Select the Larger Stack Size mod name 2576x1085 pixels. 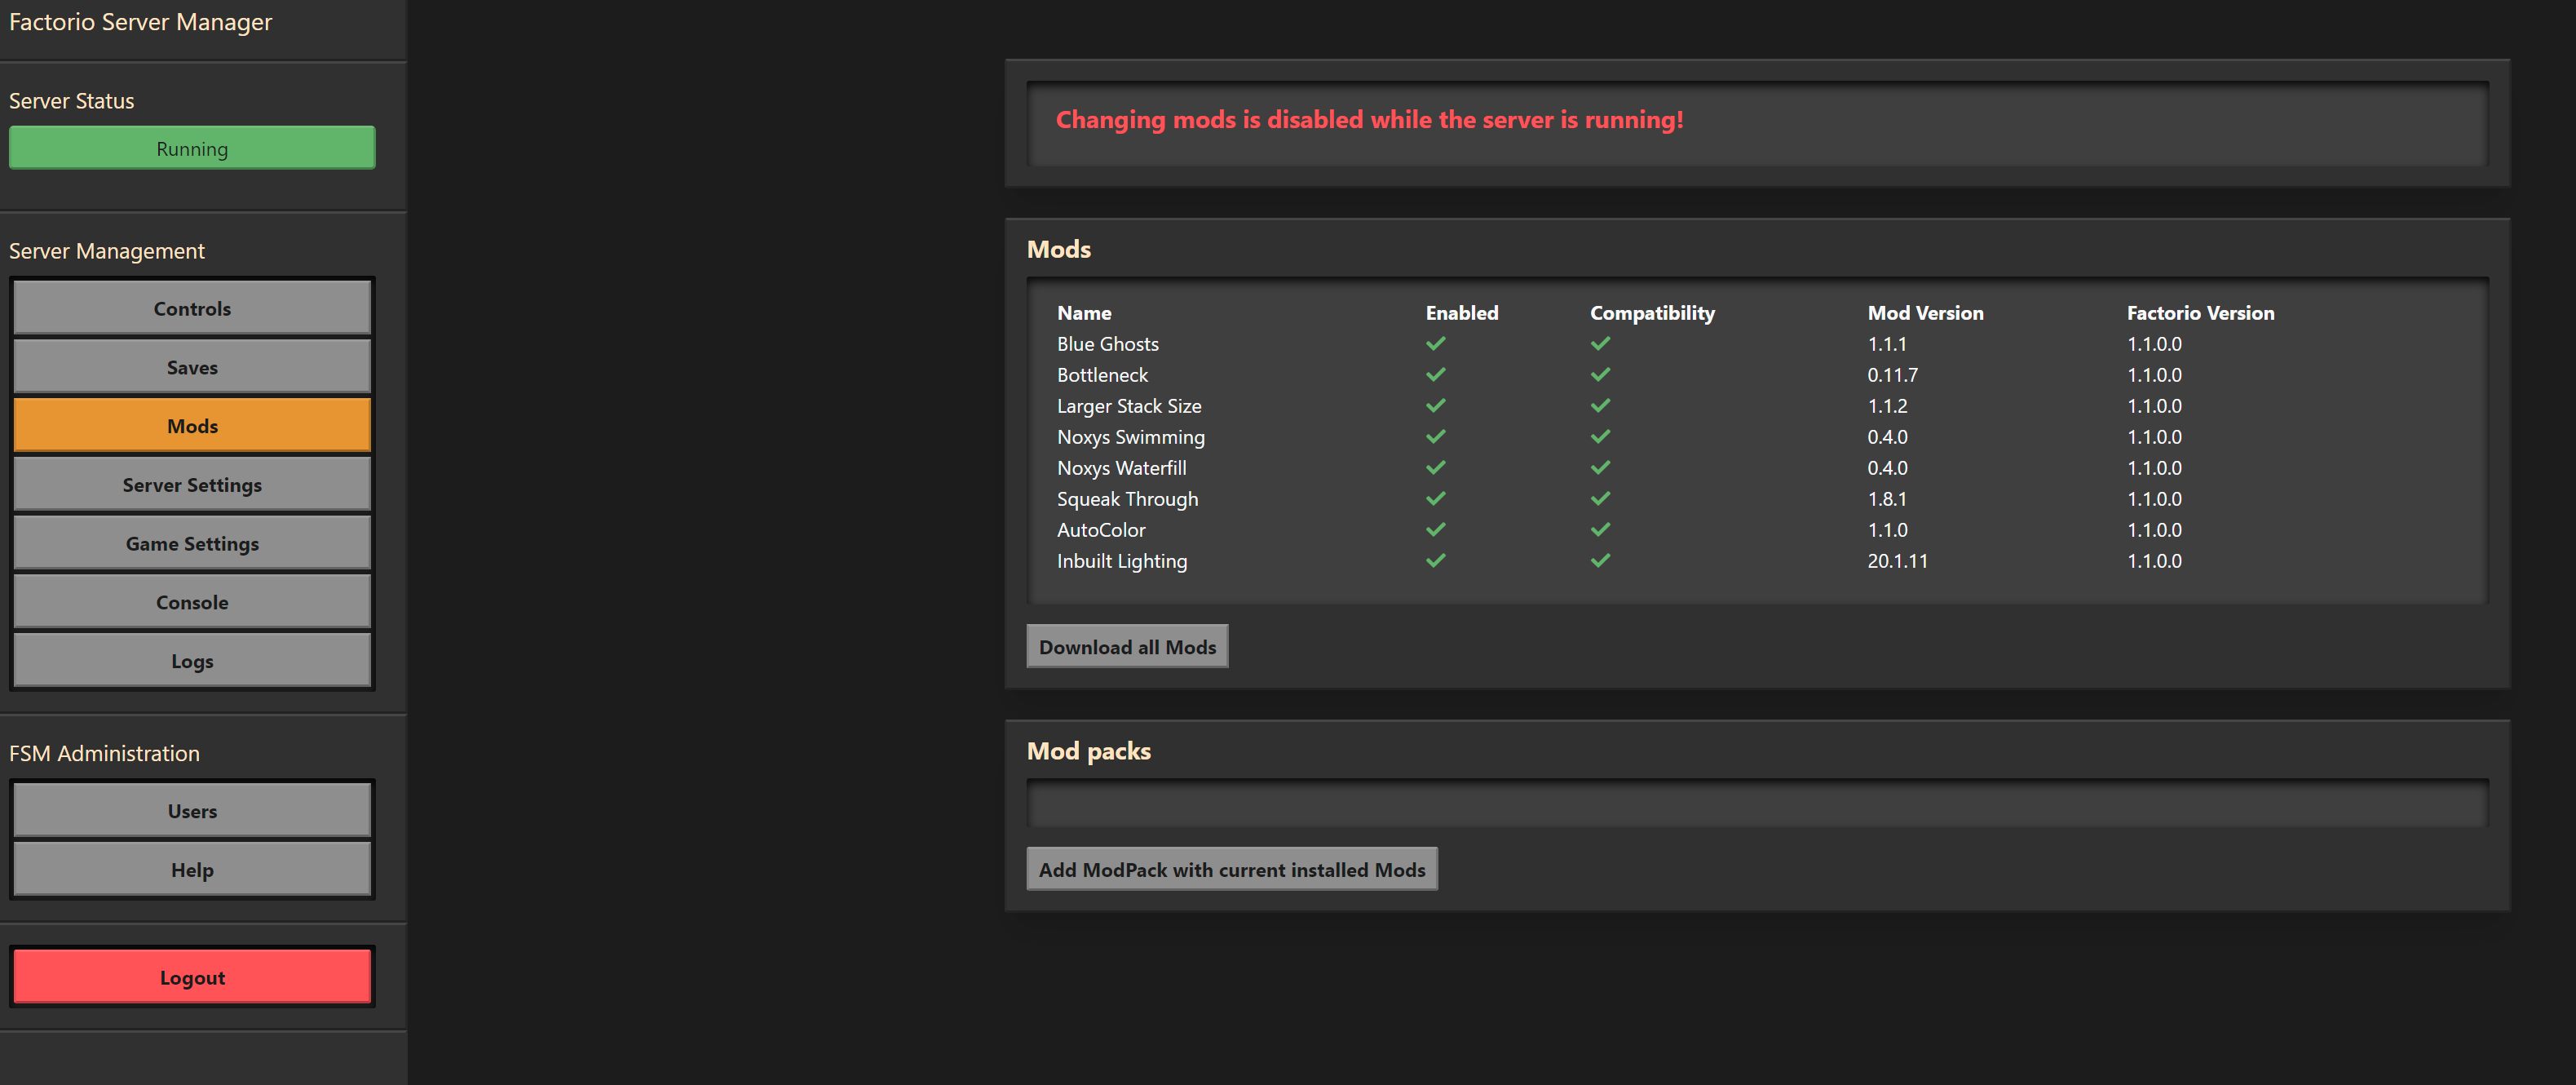(x=1129, y=406)
